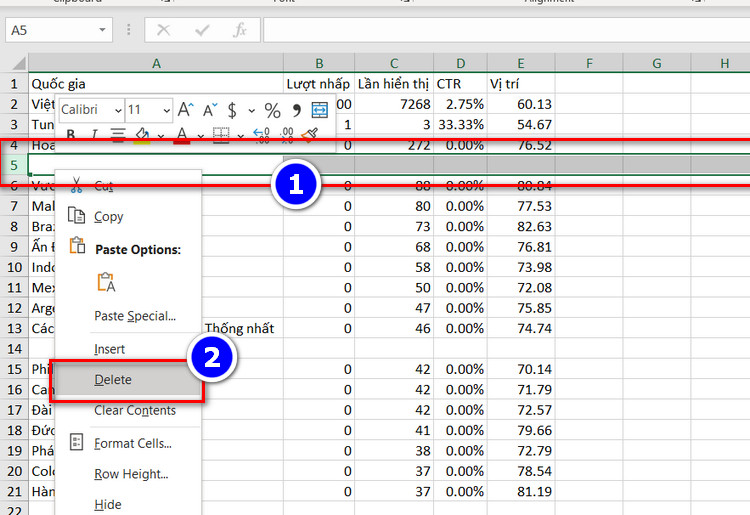This screenshot has width=750, height=515.
Task: Click the Borders icon in mini toolbar
Action: pos(221,135)
